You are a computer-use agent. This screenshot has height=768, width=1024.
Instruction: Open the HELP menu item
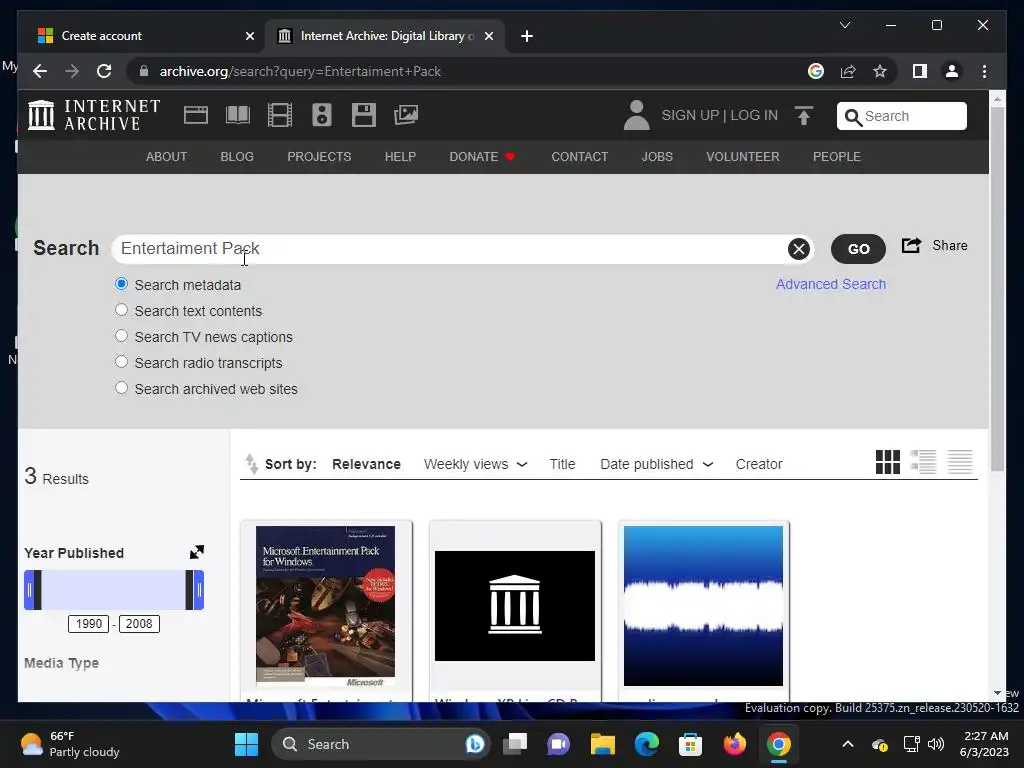[400, 157]
